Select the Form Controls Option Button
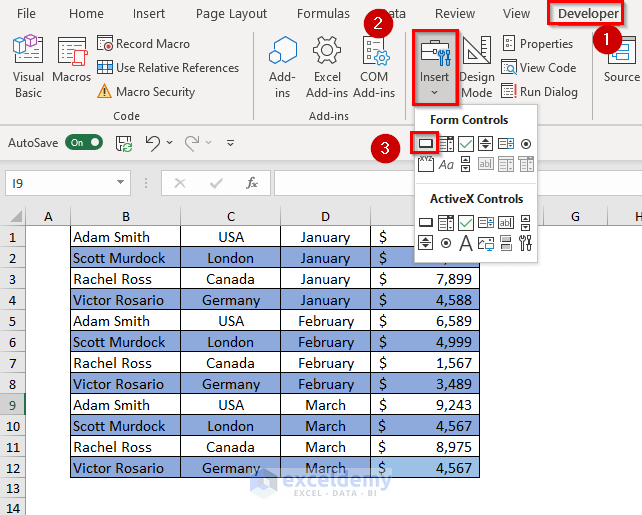The height and width of the screenshot is (515, 642). pos(526,144)
